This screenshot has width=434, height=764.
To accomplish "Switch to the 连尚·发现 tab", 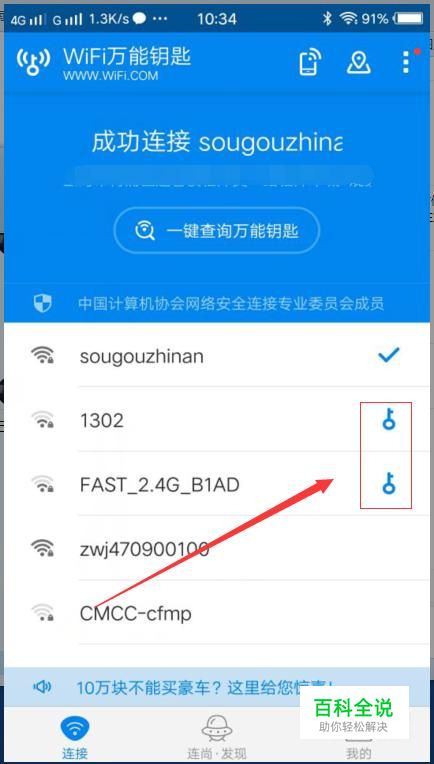I will tap(217, 735).
